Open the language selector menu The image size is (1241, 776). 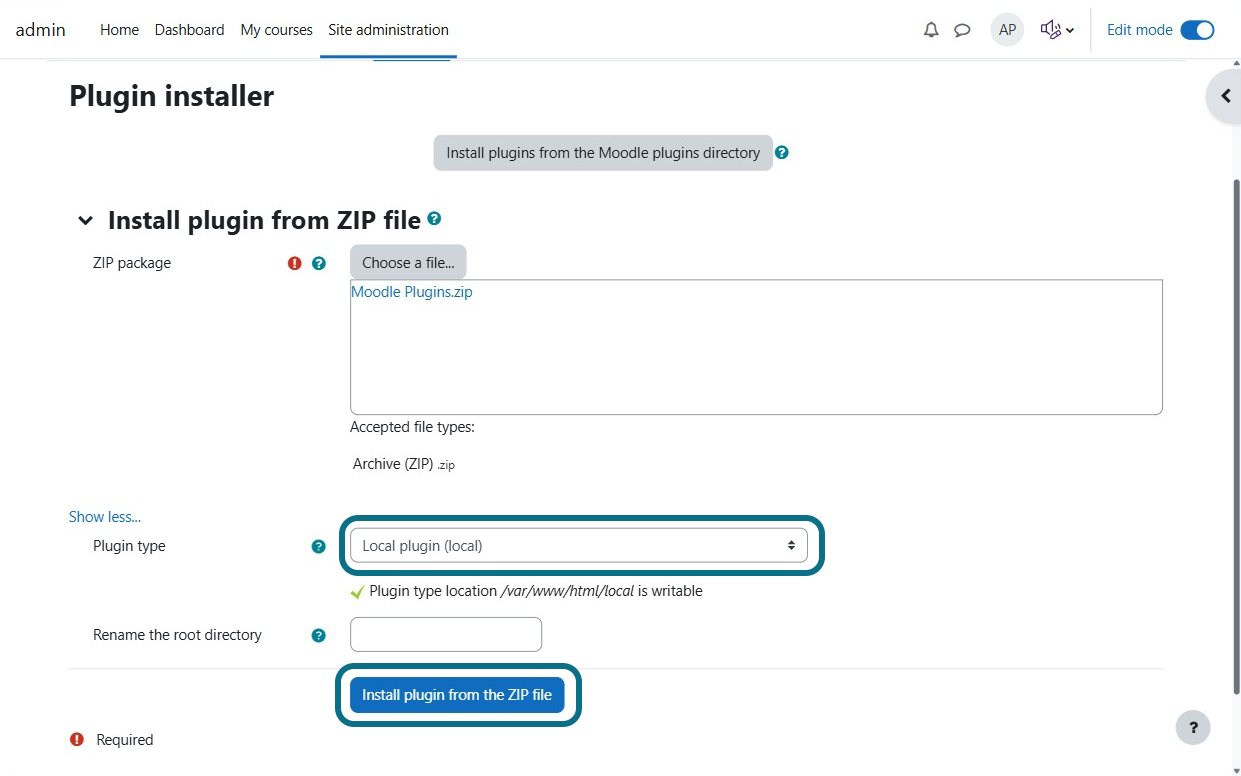pos(1057,30)
